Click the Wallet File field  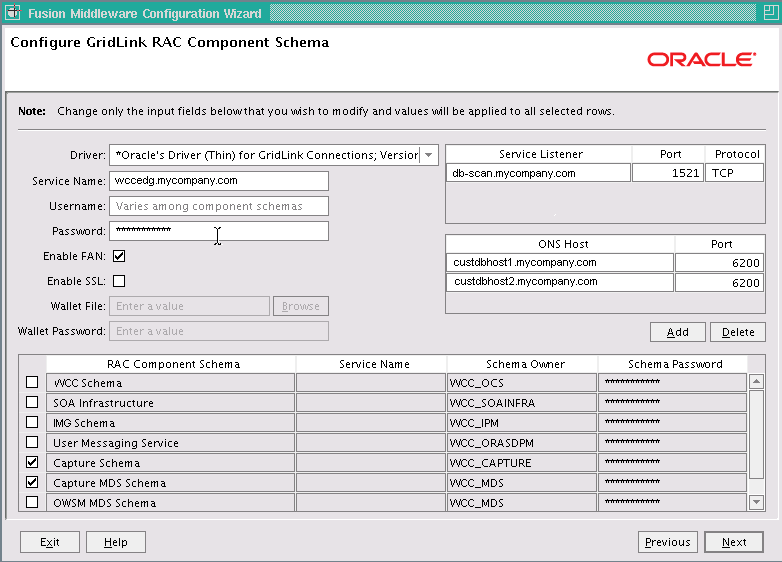190,306
